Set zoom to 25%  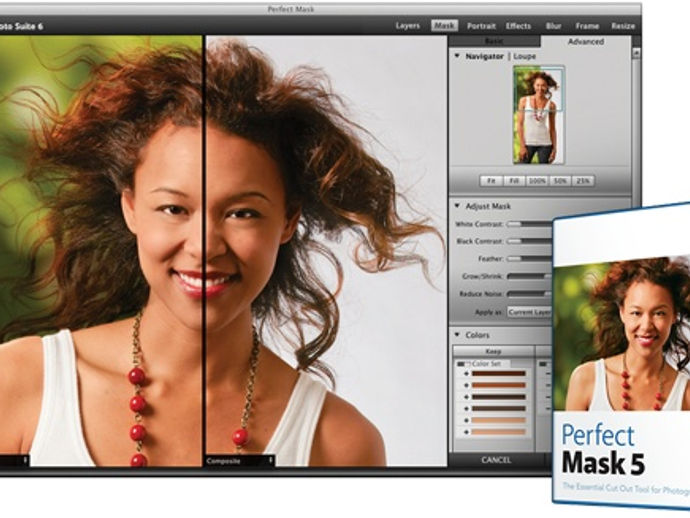pyautogui.click(x=583, y=181)
